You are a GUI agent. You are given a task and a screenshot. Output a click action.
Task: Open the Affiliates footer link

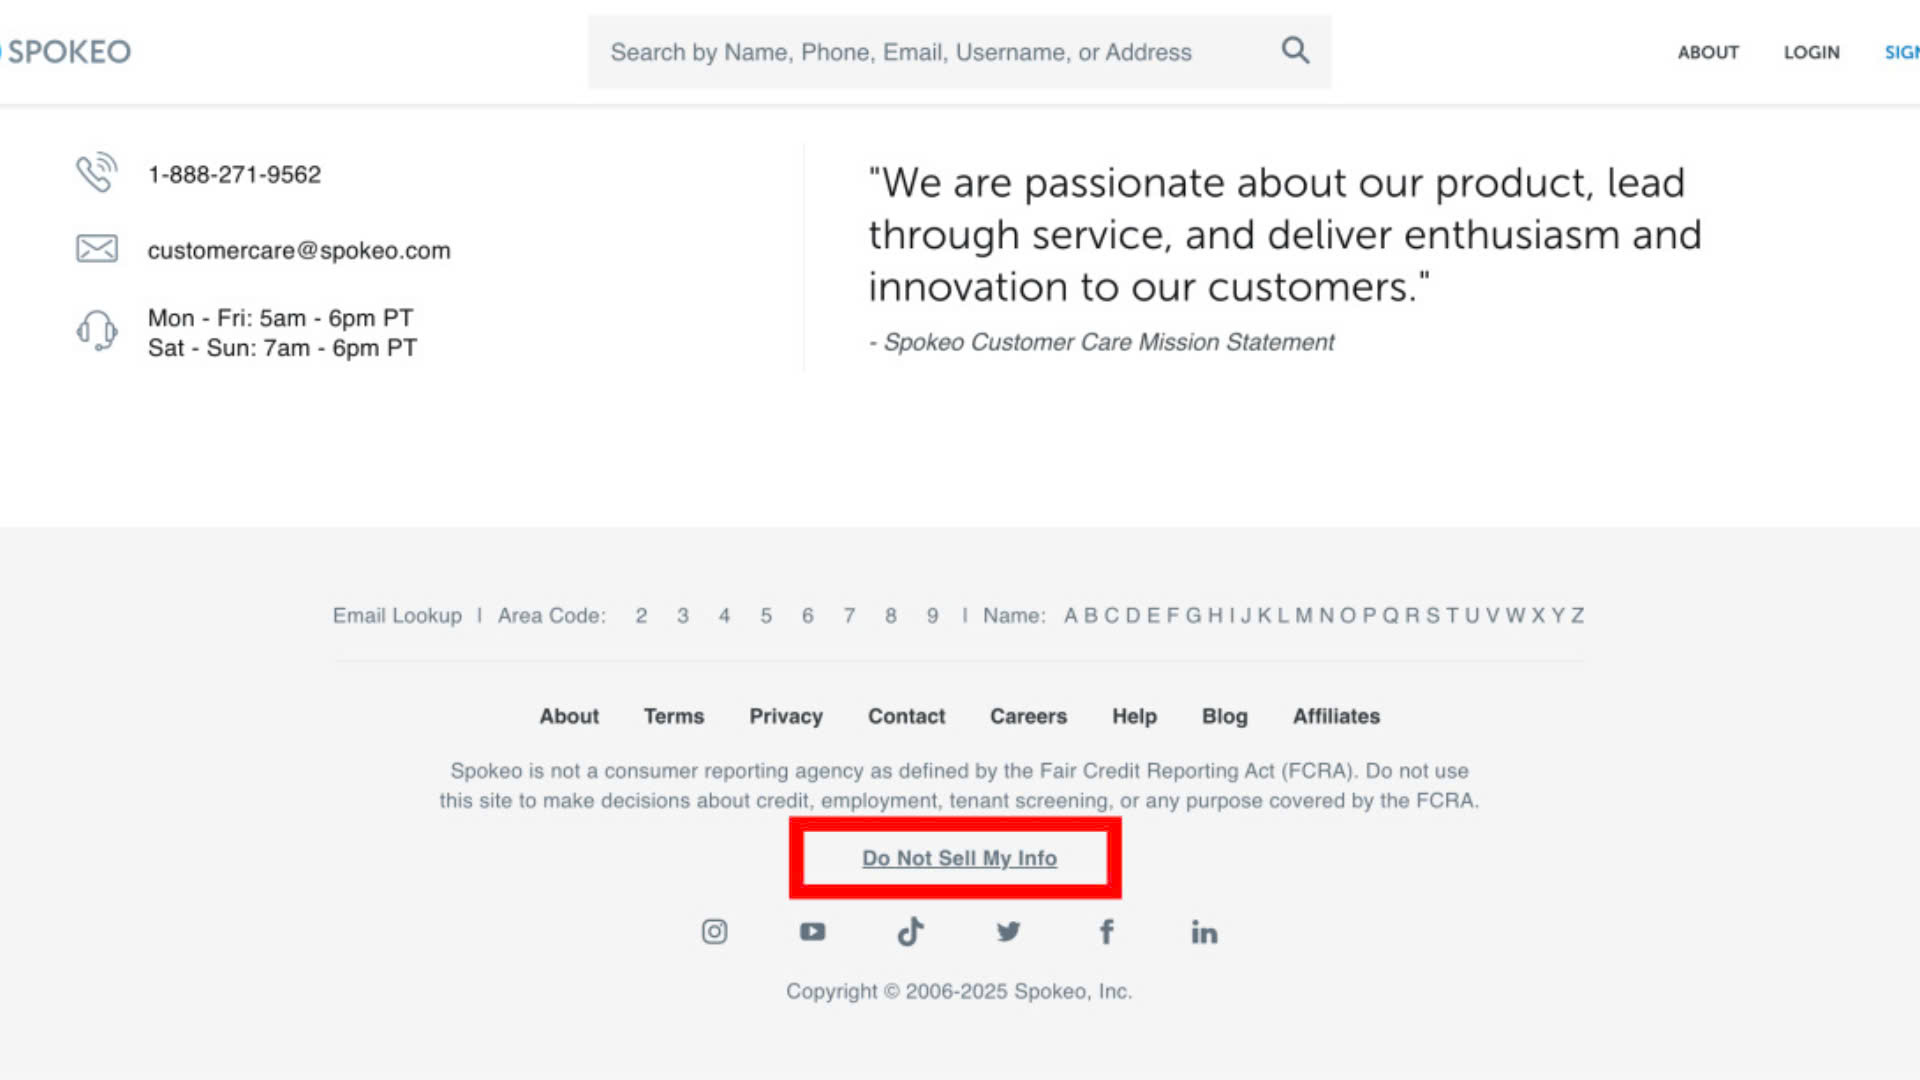point(1336,716)
